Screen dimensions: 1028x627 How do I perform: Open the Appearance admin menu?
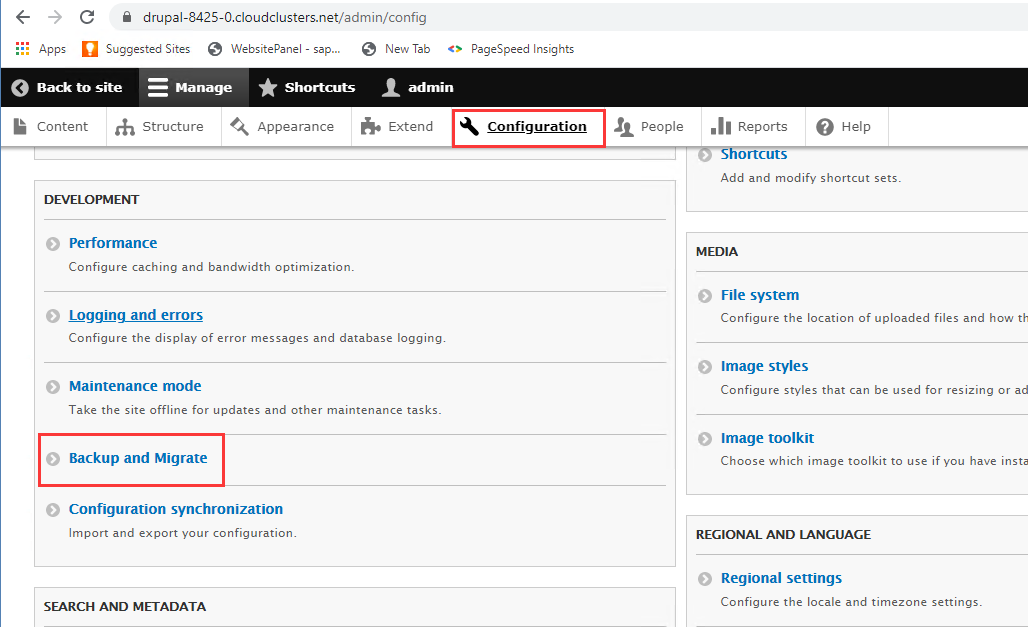[283, 127]
